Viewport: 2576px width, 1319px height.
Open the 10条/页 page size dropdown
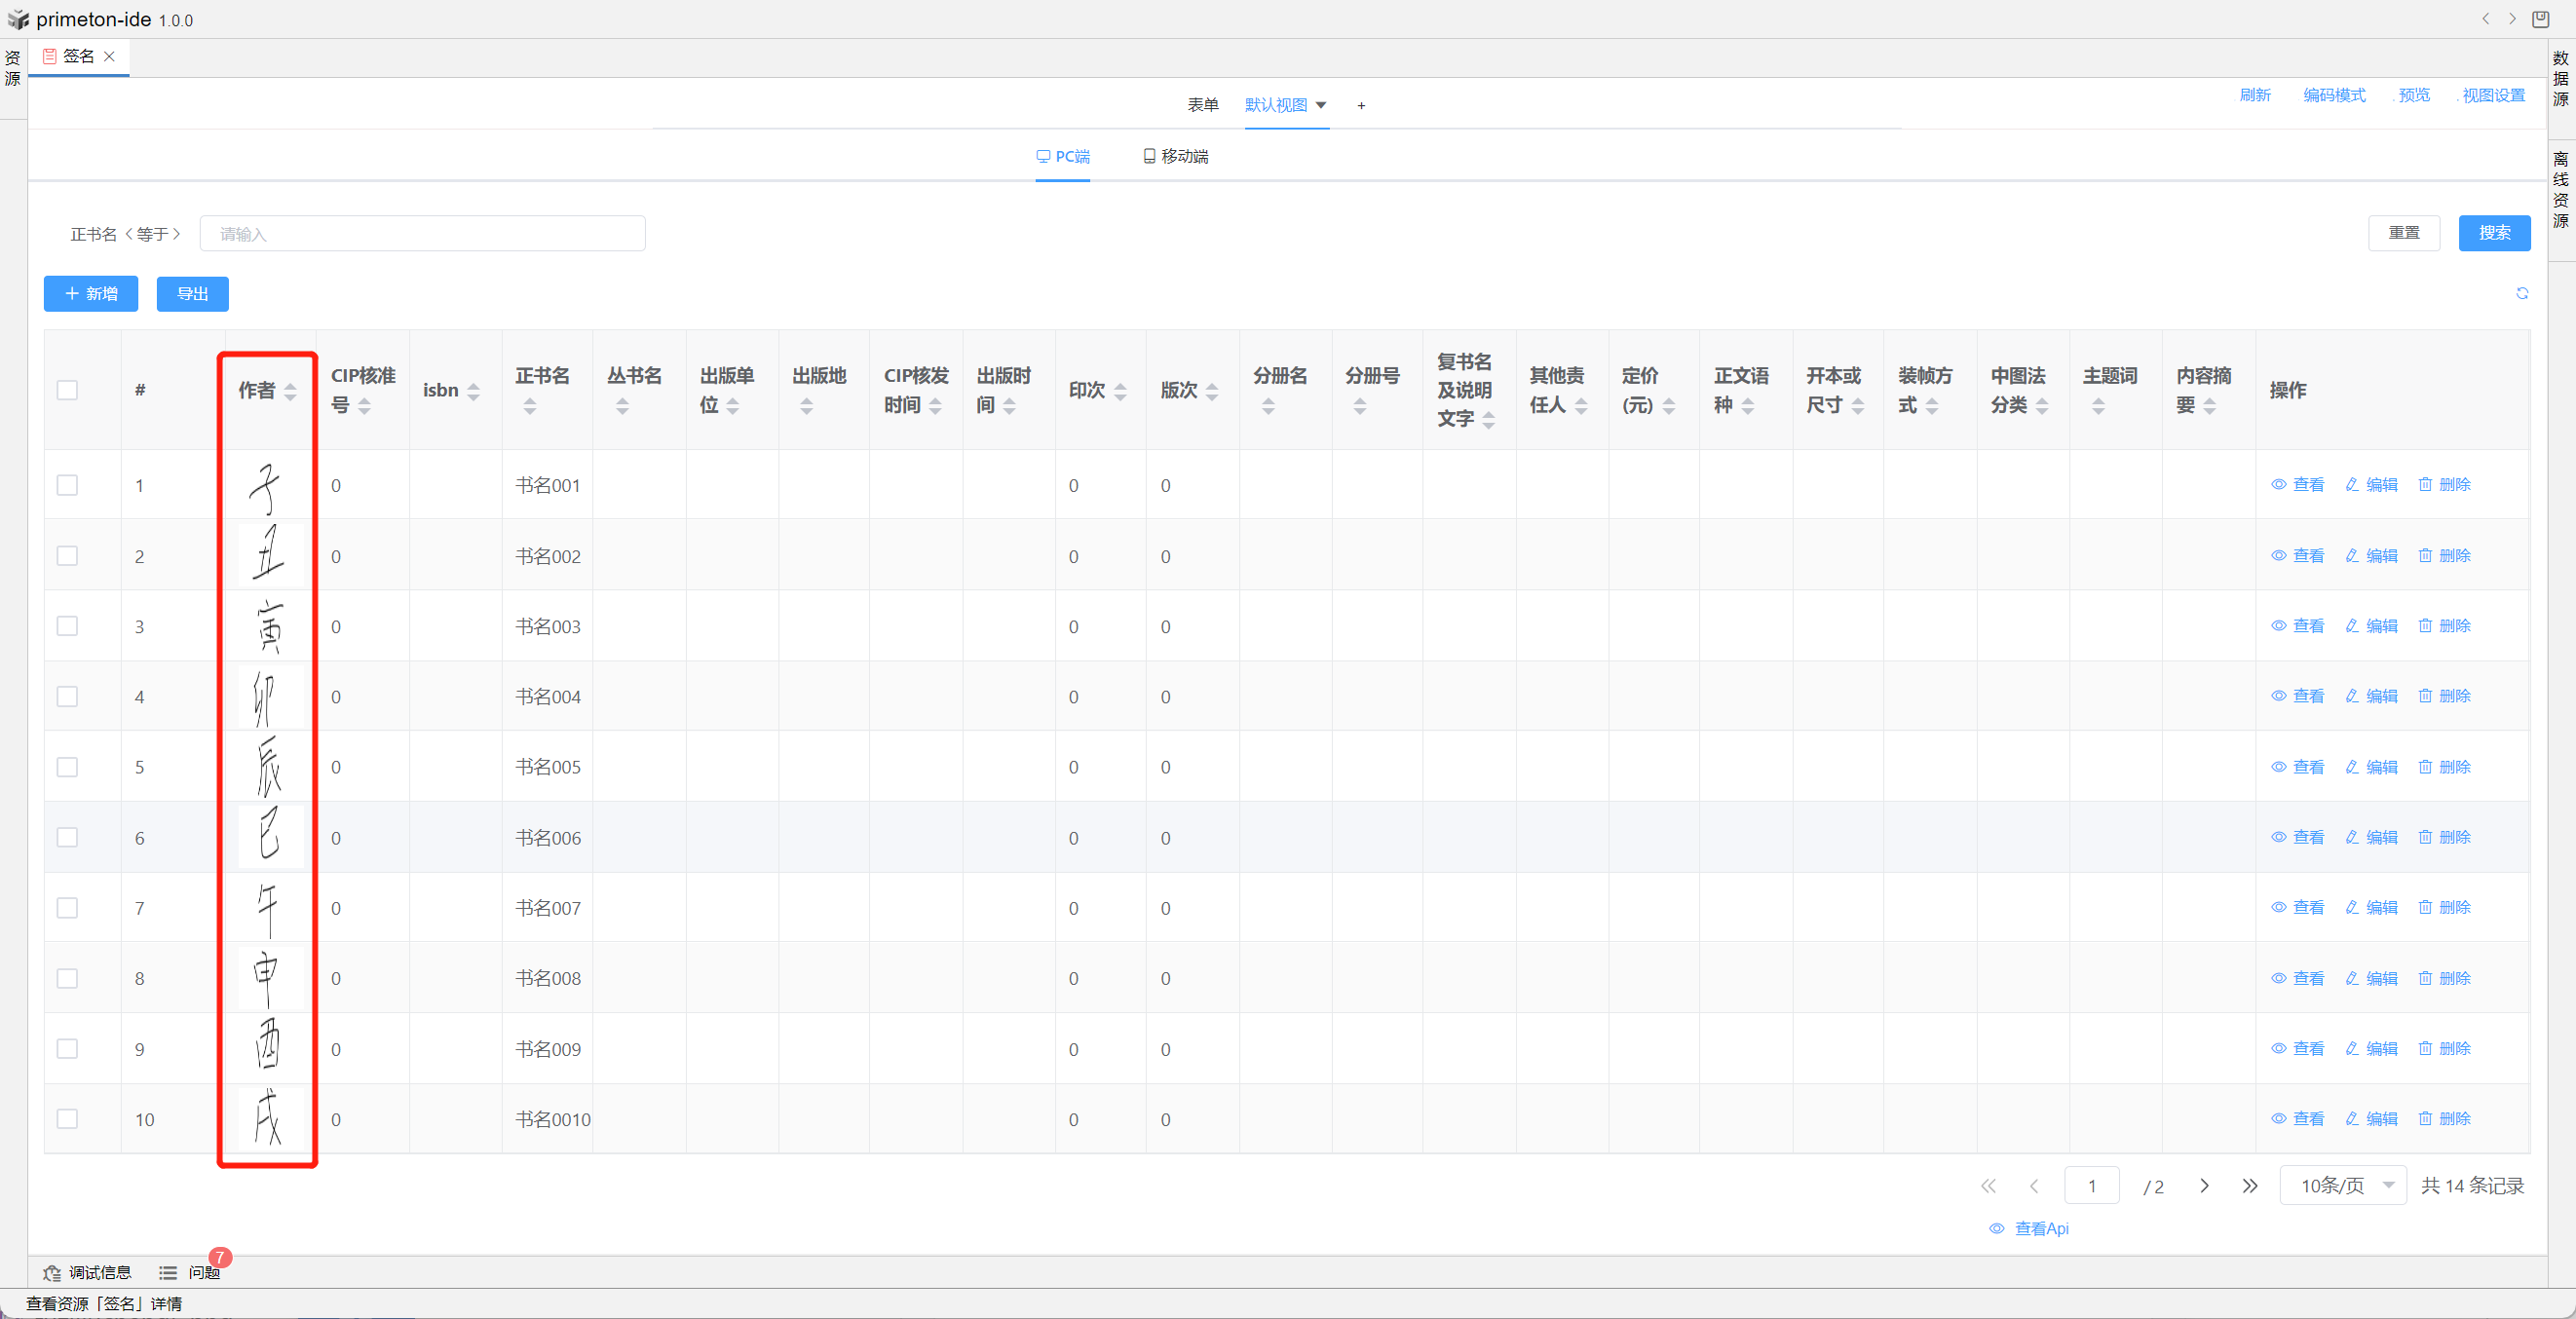click(2342, 1186)
